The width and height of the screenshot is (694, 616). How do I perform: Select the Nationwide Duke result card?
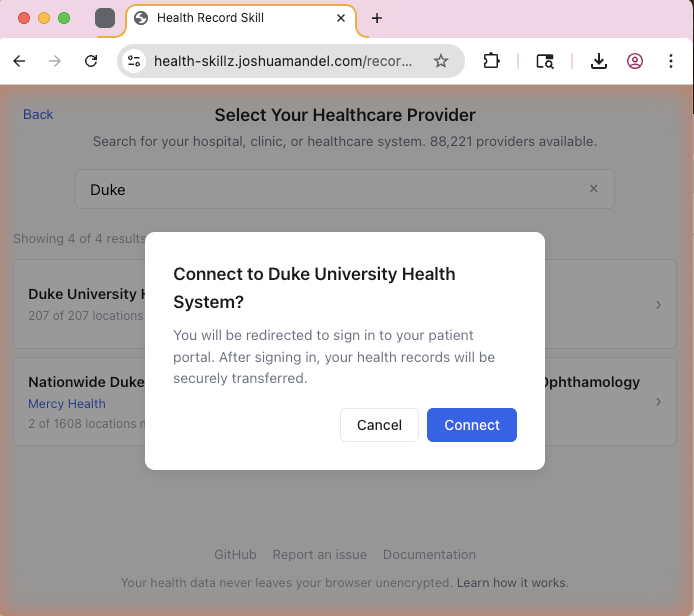(x=79, y=401)
